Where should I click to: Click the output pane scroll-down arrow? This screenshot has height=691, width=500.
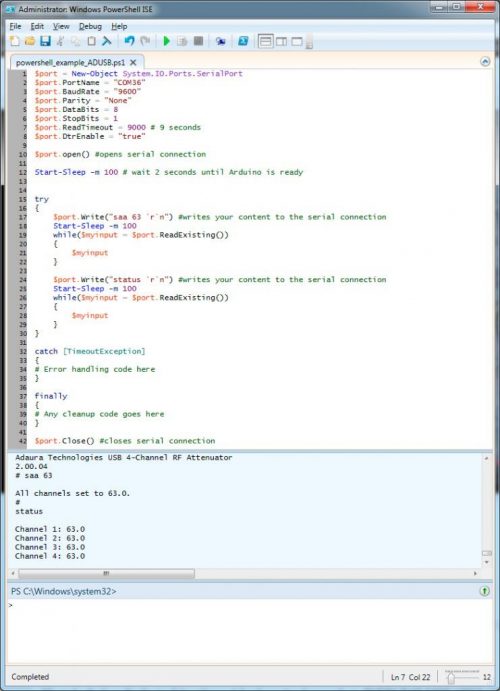click(x=486, y=563)
